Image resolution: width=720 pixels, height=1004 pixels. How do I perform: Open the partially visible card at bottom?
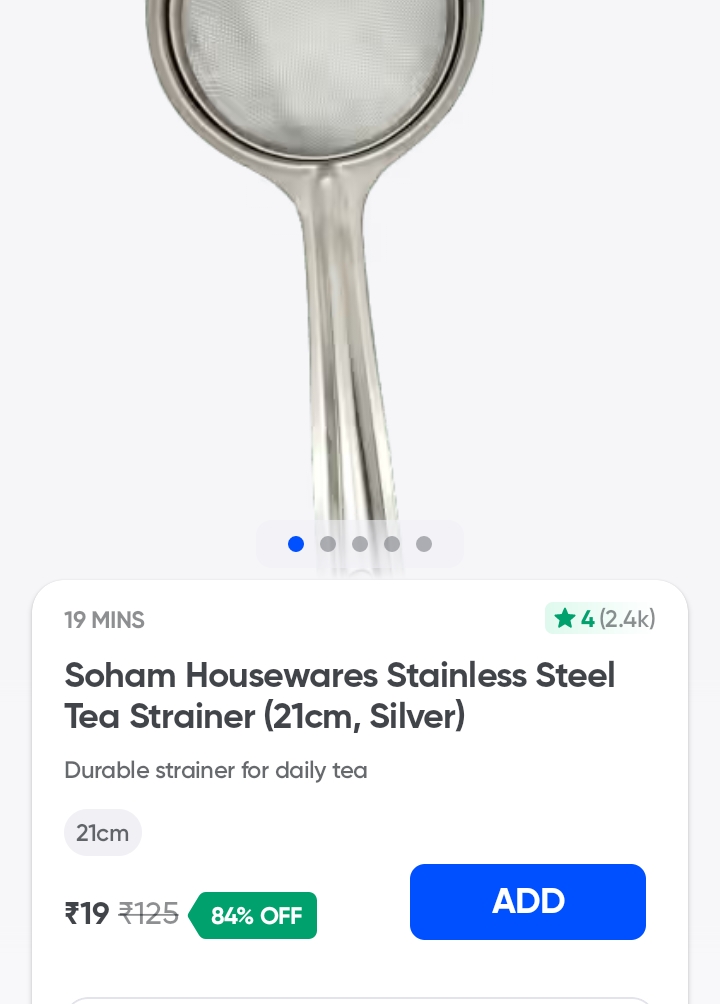[360, 999]
